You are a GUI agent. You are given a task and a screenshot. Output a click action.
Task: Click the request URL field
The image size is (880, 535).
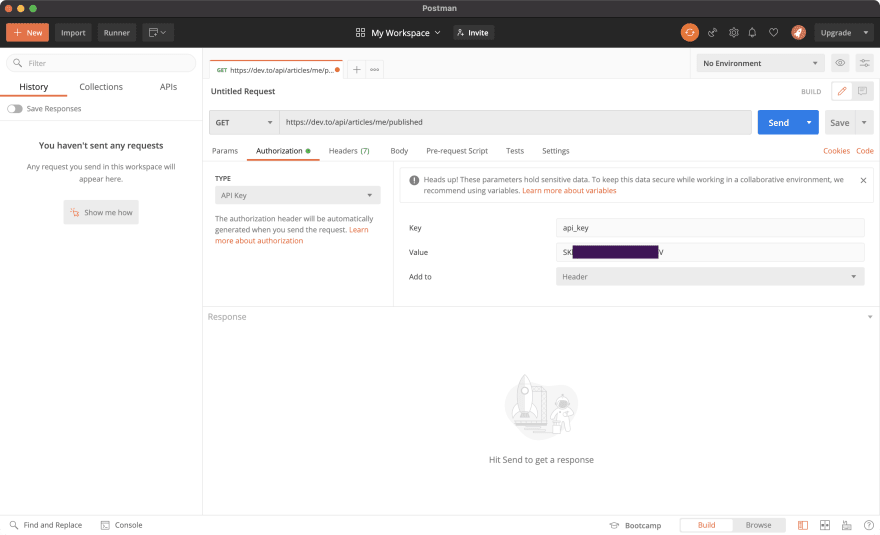[515, 122]
